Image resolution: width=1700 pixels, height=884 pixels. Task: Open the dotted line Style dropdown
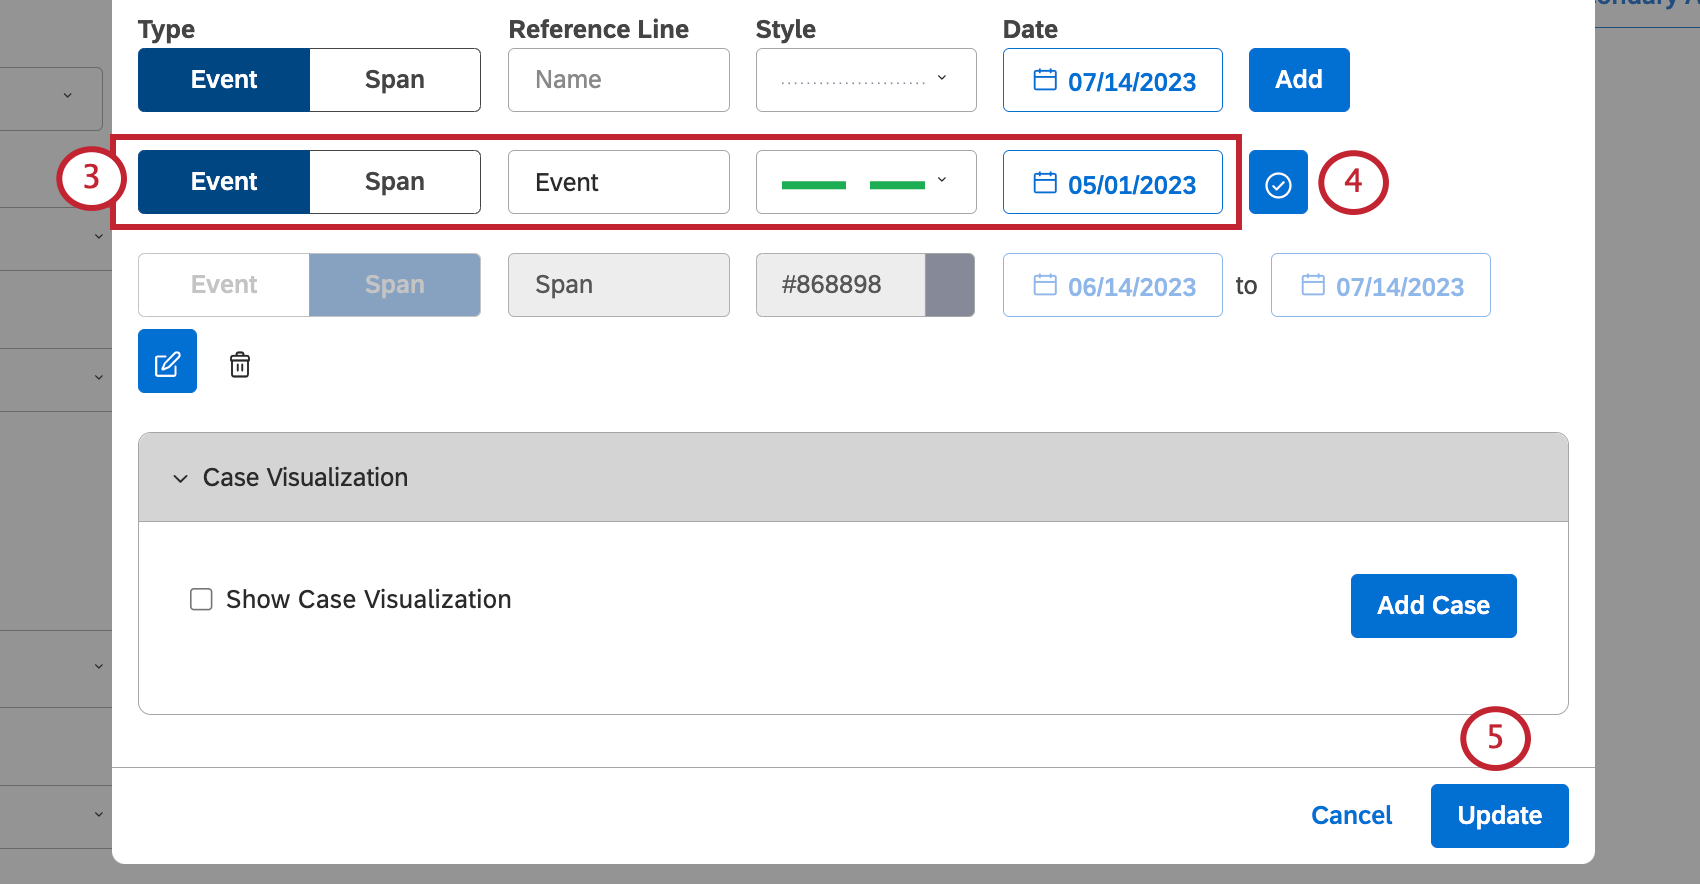(x=866, y=80)
